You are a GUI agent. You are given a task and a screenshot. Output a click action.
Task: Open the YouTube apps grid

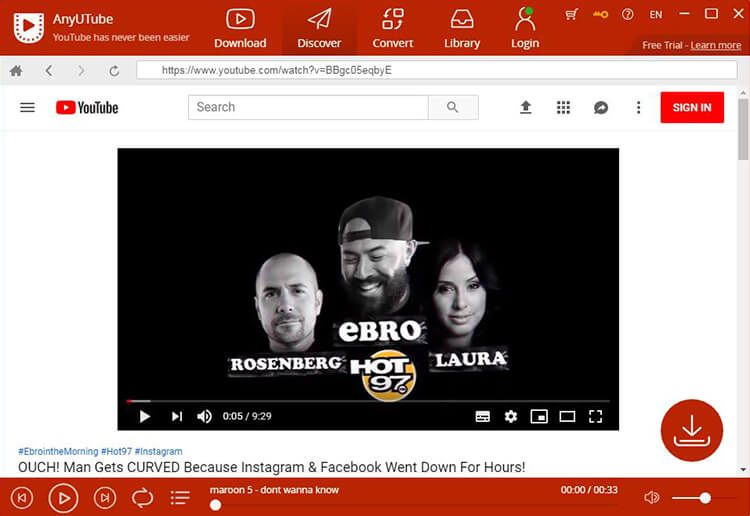tap(563, 107)
